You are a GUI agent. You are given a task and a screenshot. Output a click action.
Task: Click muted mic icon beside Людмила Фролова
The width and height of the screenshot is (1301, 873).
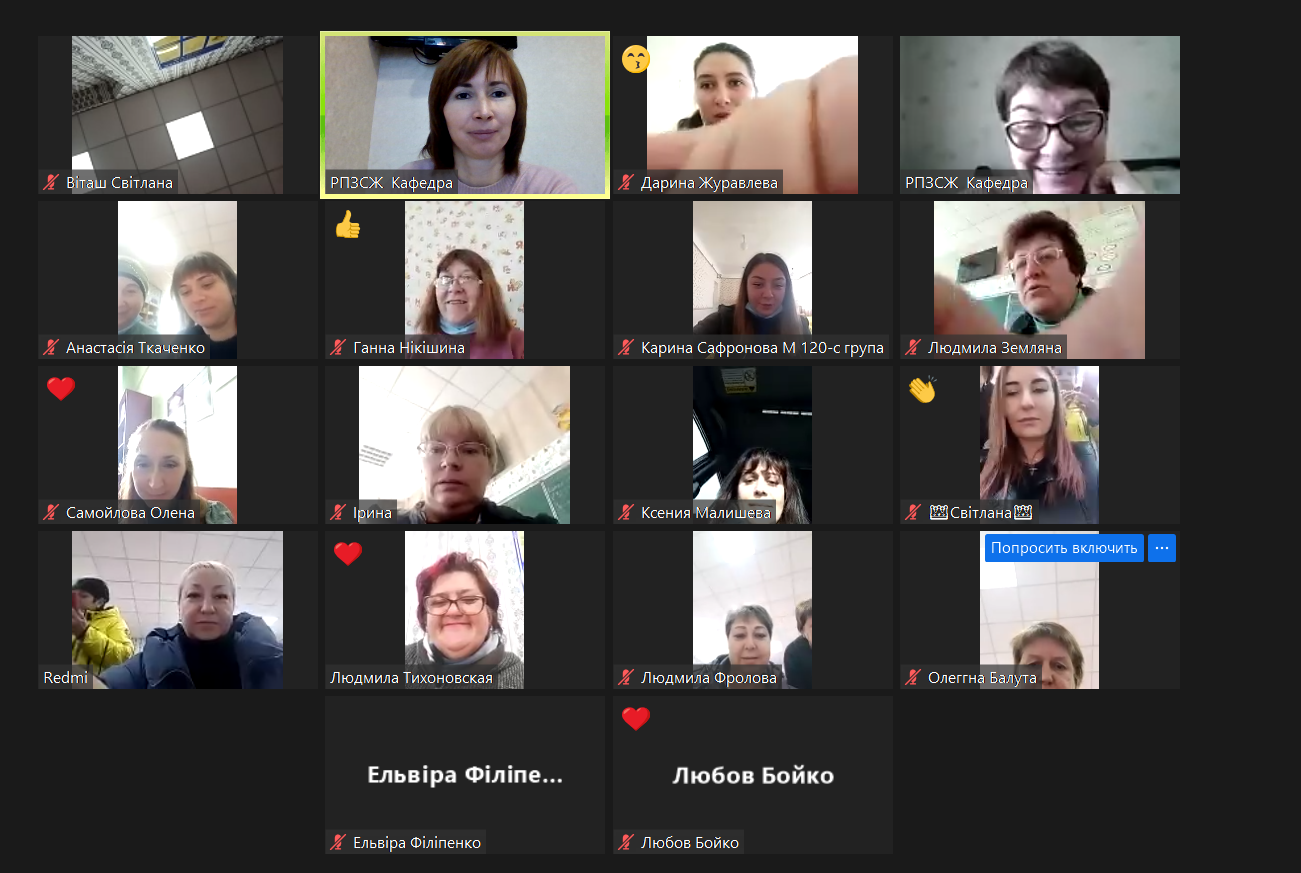click(x=627, y=678)
